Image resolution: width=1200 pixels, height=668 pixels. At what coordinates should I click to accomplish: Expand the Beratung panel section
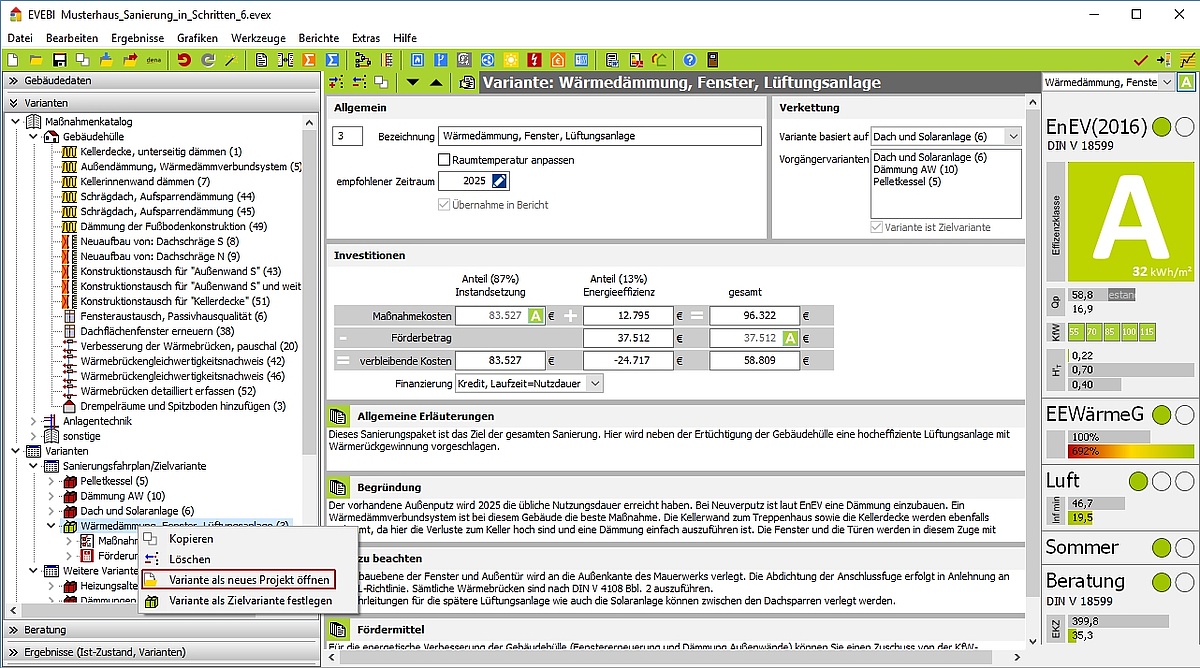click(160, 630)
